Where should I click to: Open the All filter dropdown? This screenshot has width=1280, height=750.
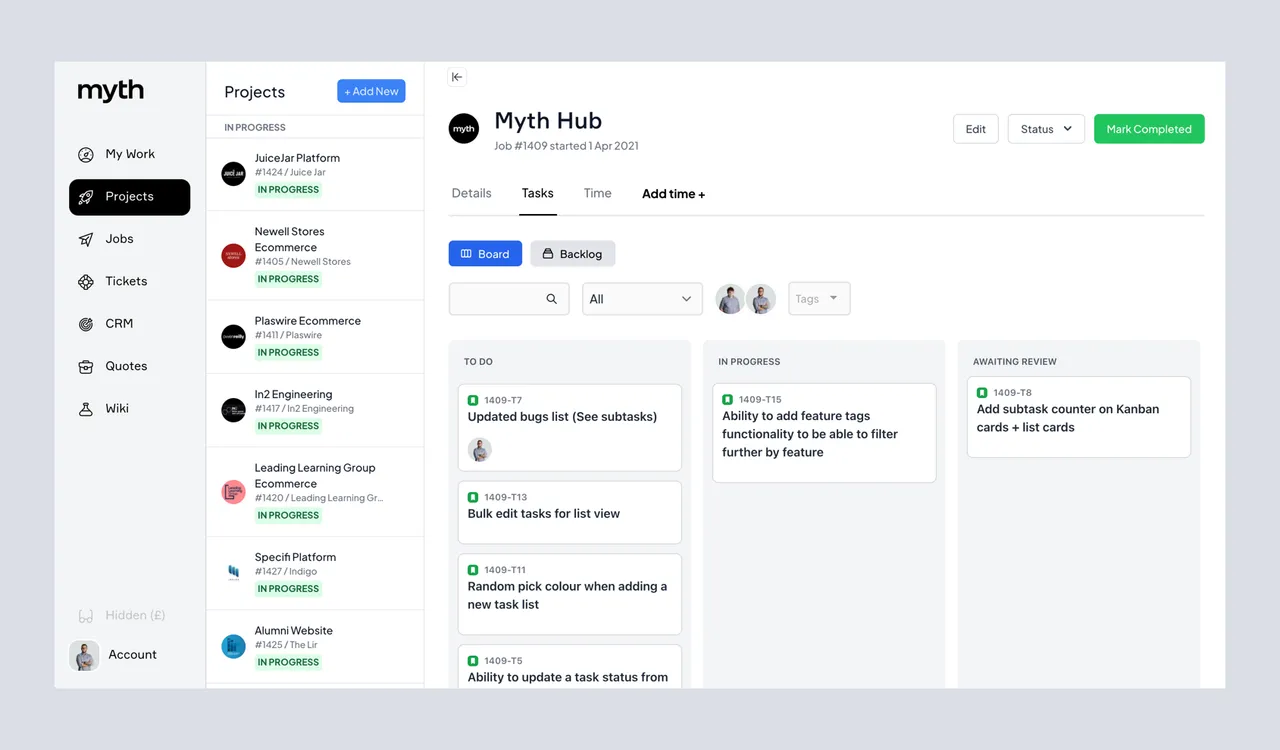642,299
